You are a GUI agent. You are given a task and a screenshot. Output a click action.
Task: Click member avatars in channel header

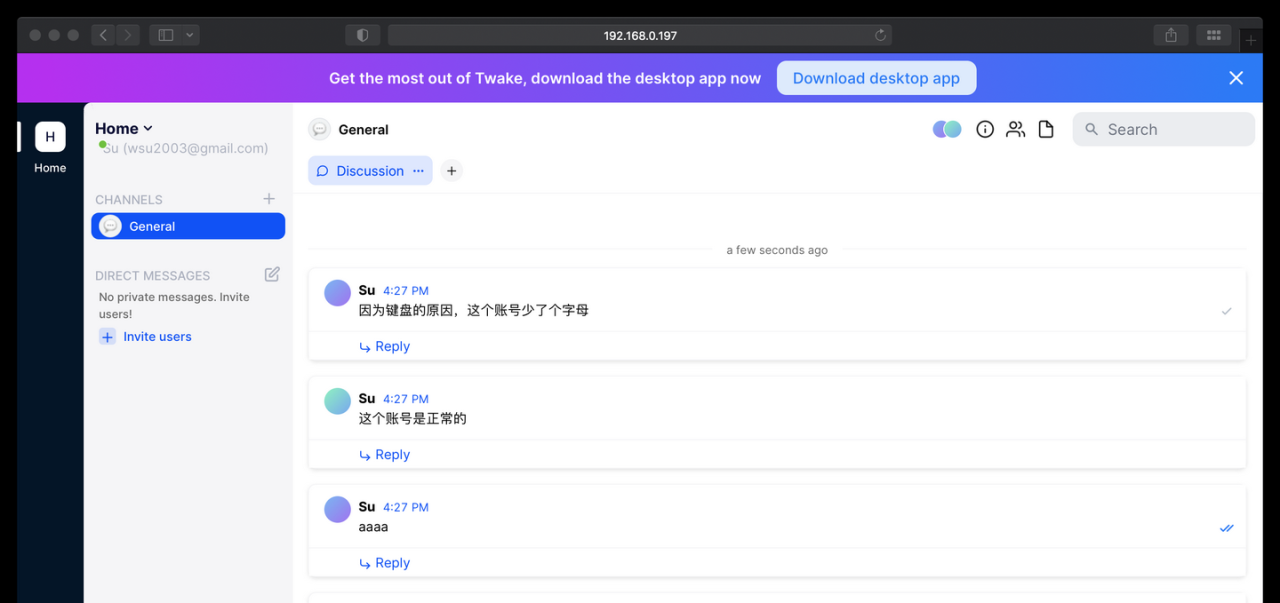click(946, 129)
